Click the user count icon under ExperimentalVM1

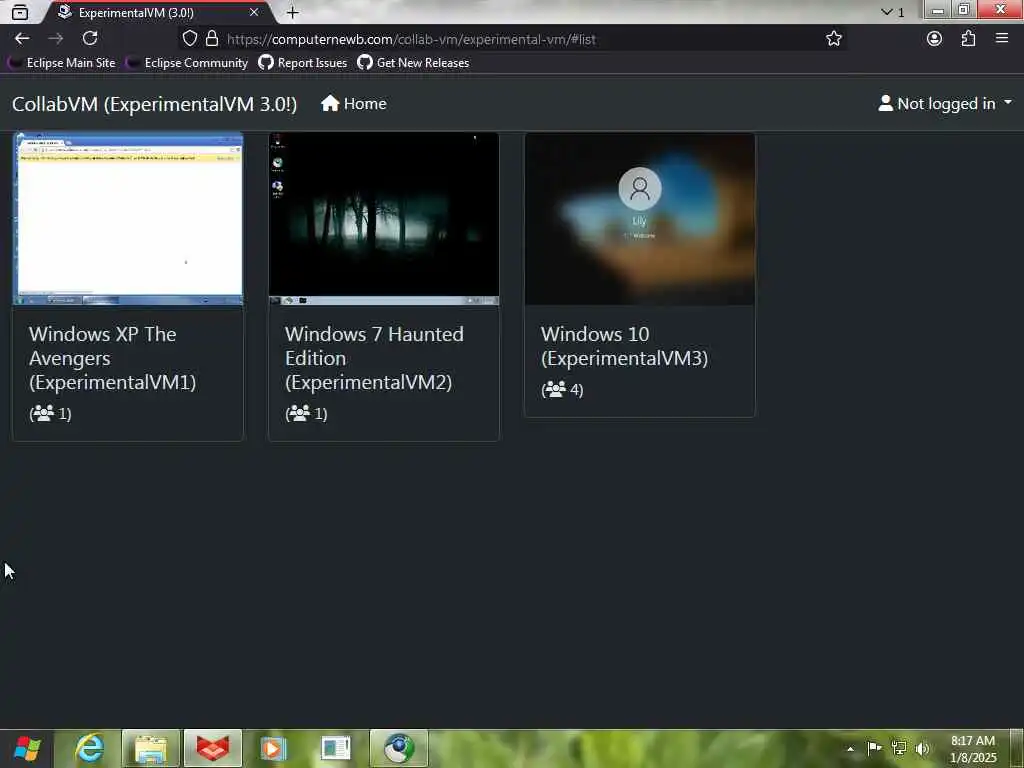(44, 413)
